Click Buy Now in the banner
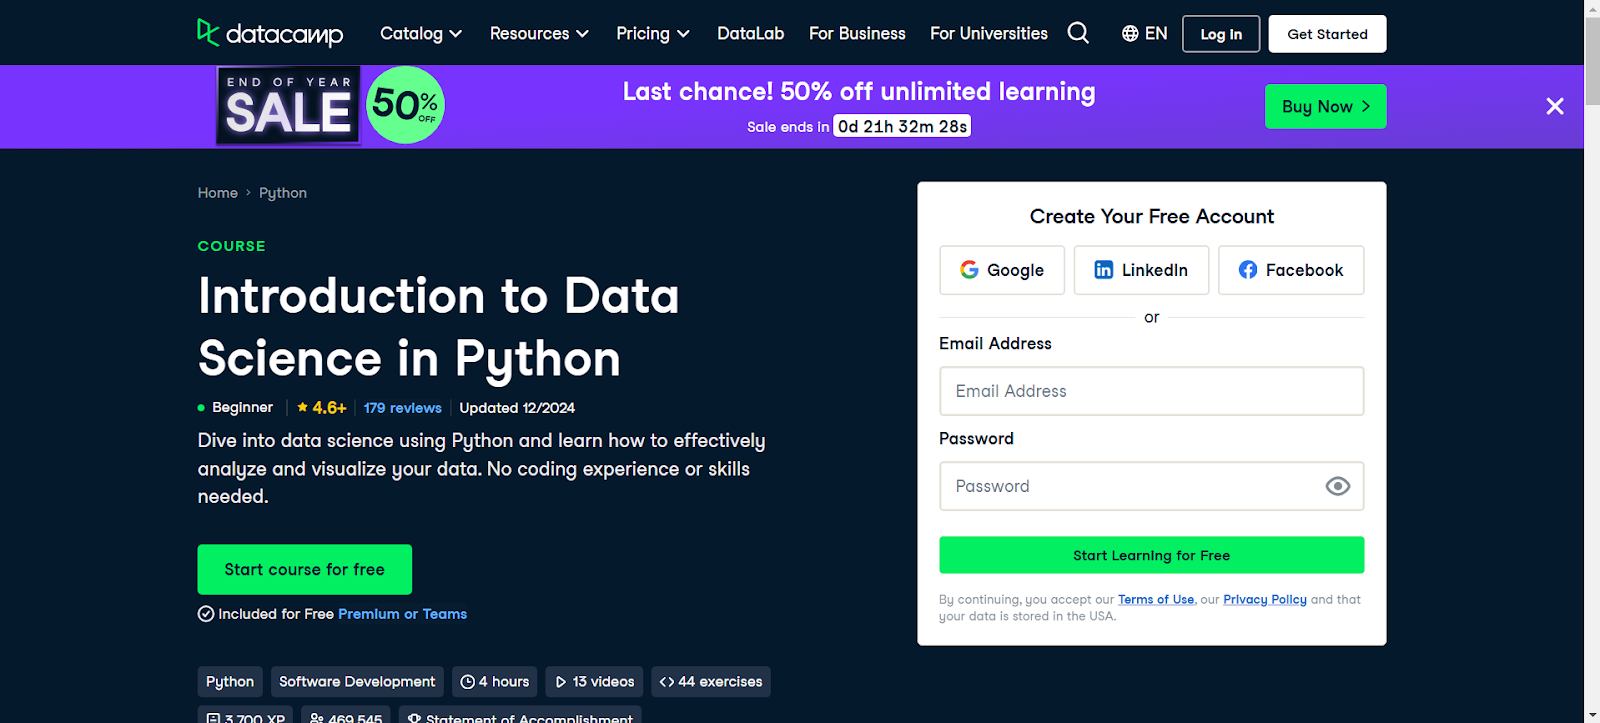Image resolution: width=1600 pixels, height=723 pixels. click(1326, 106)
